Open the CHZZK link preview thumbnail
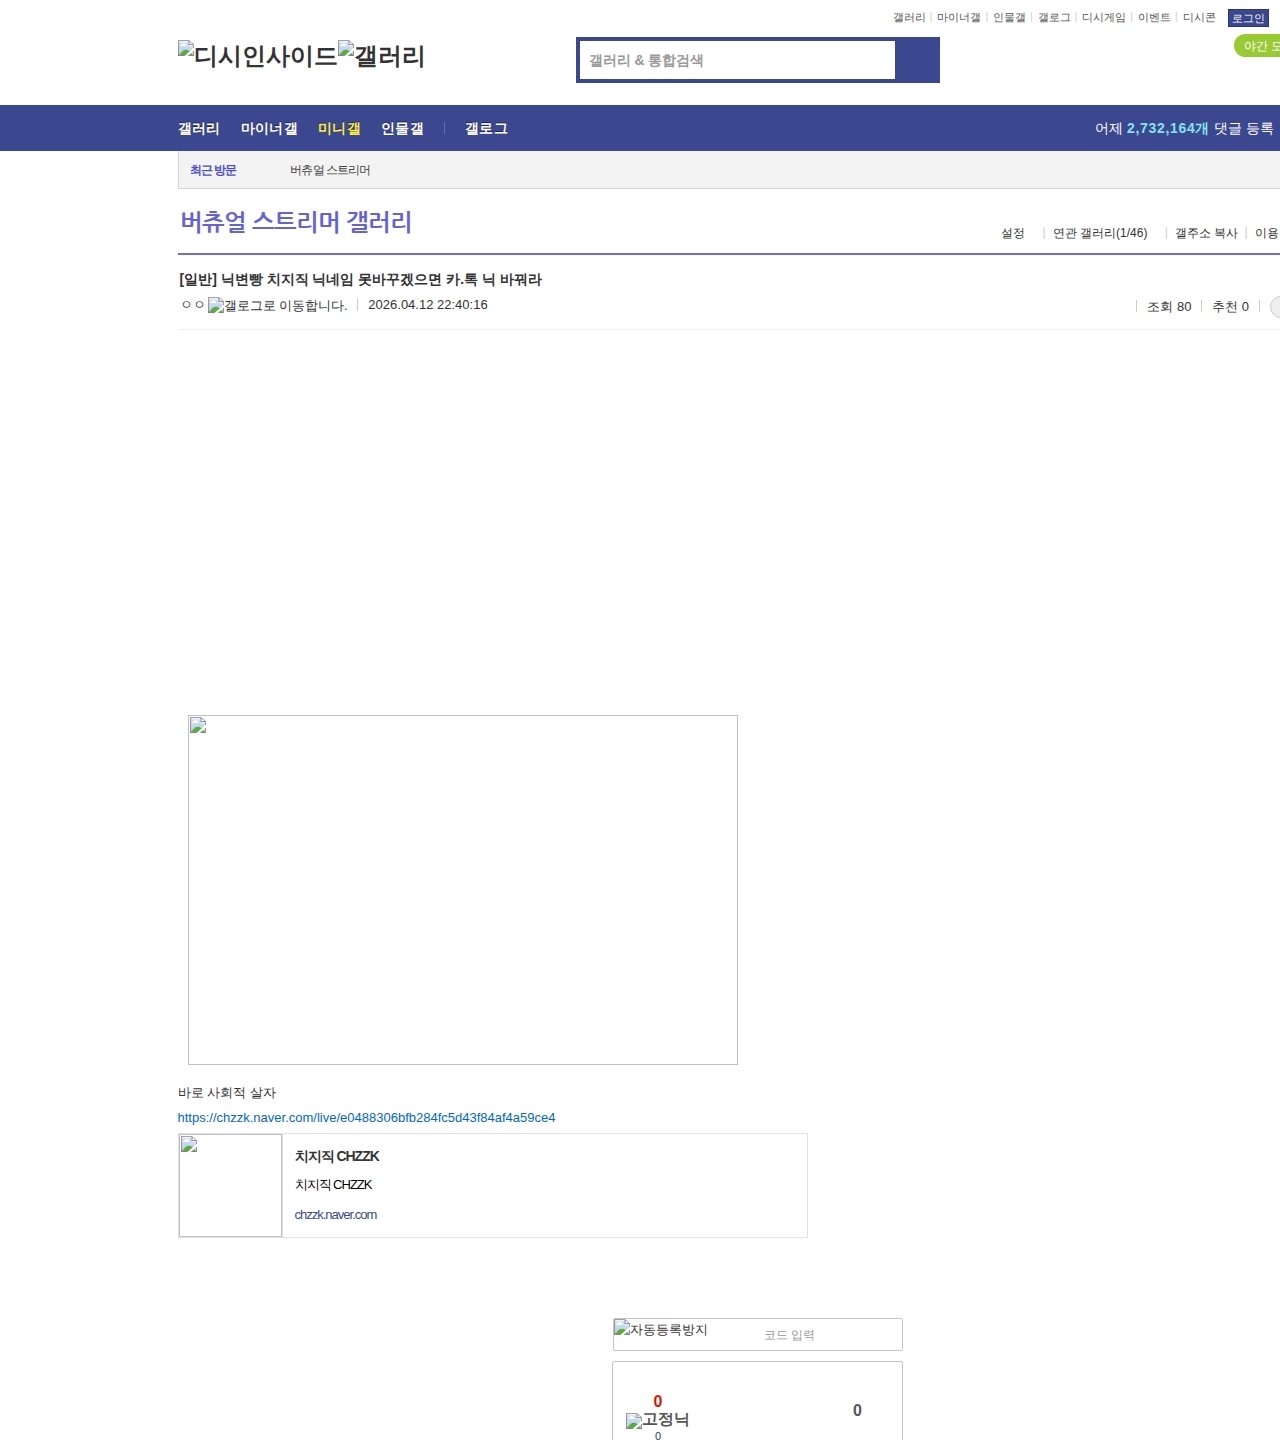 point(230,1185)
